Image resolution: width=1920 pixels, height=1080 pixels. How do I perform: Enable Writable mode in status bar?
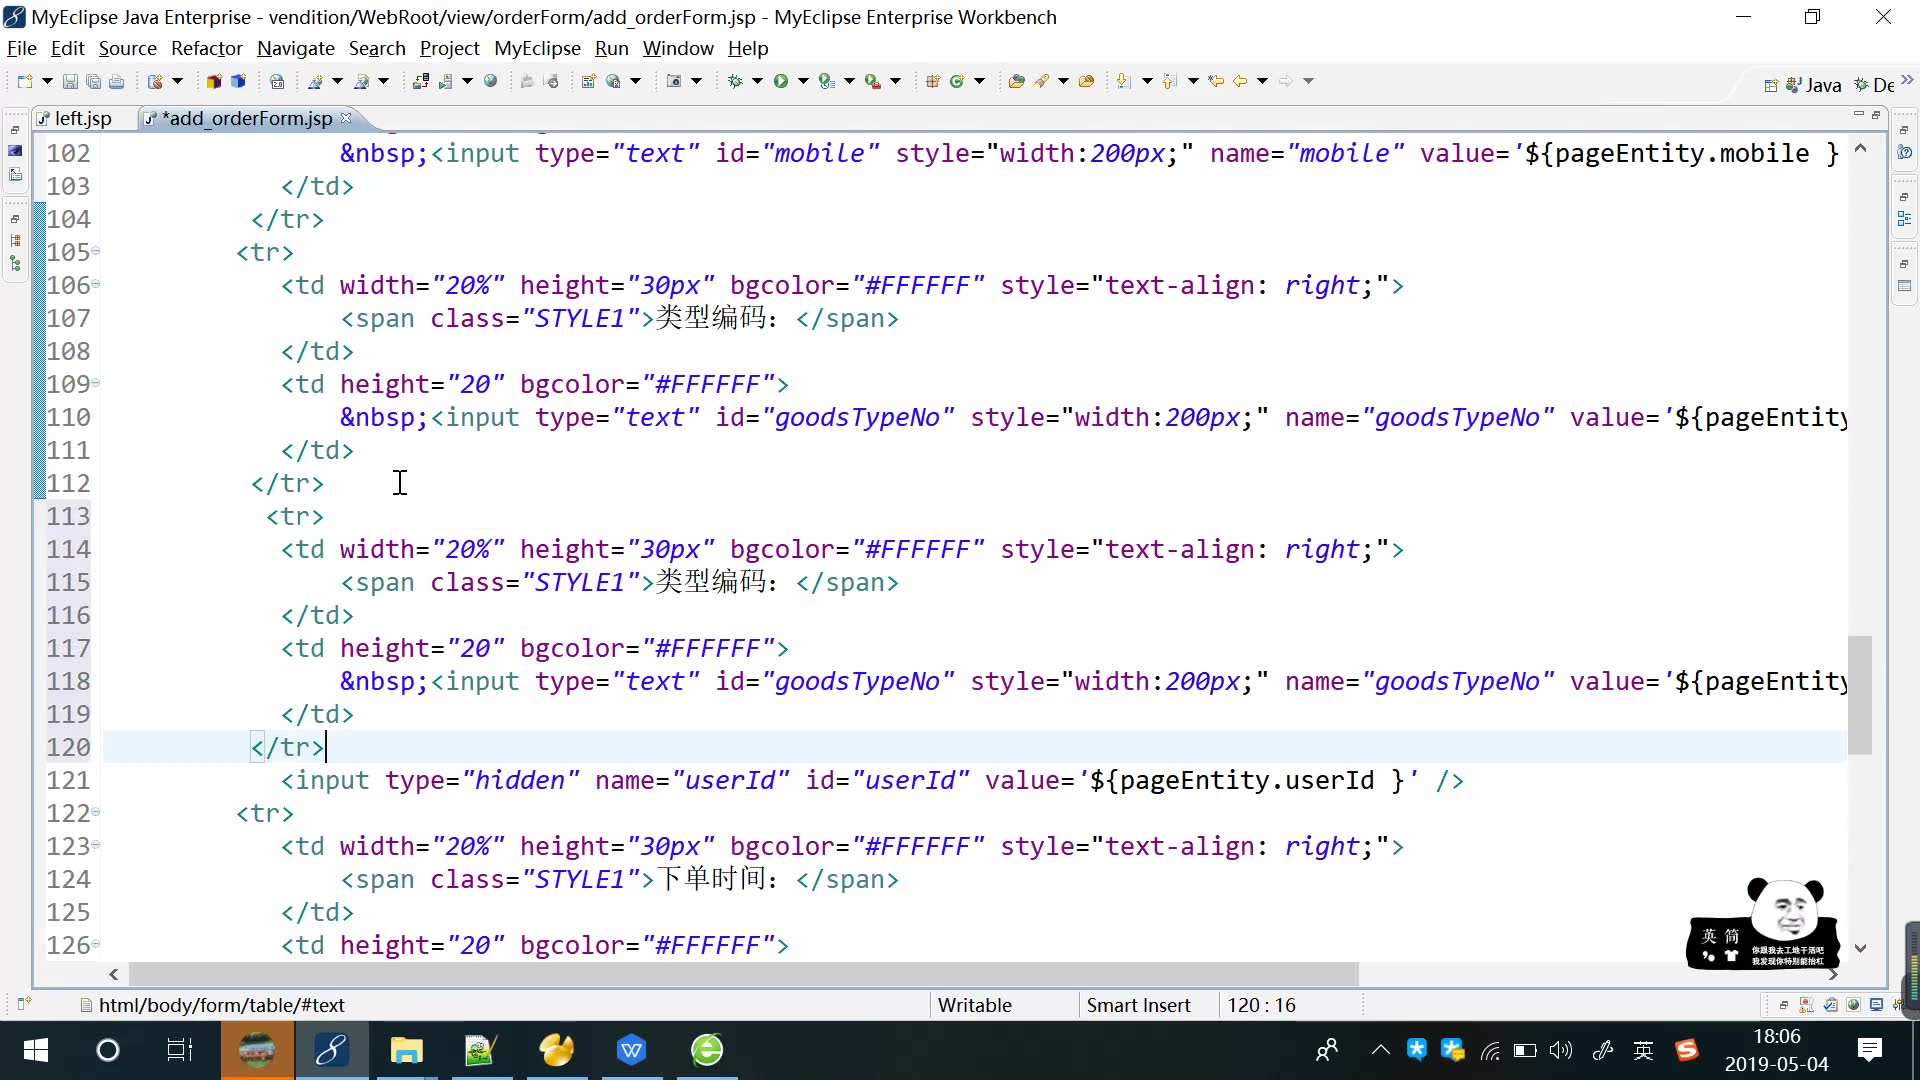(x=973, y=1005)
